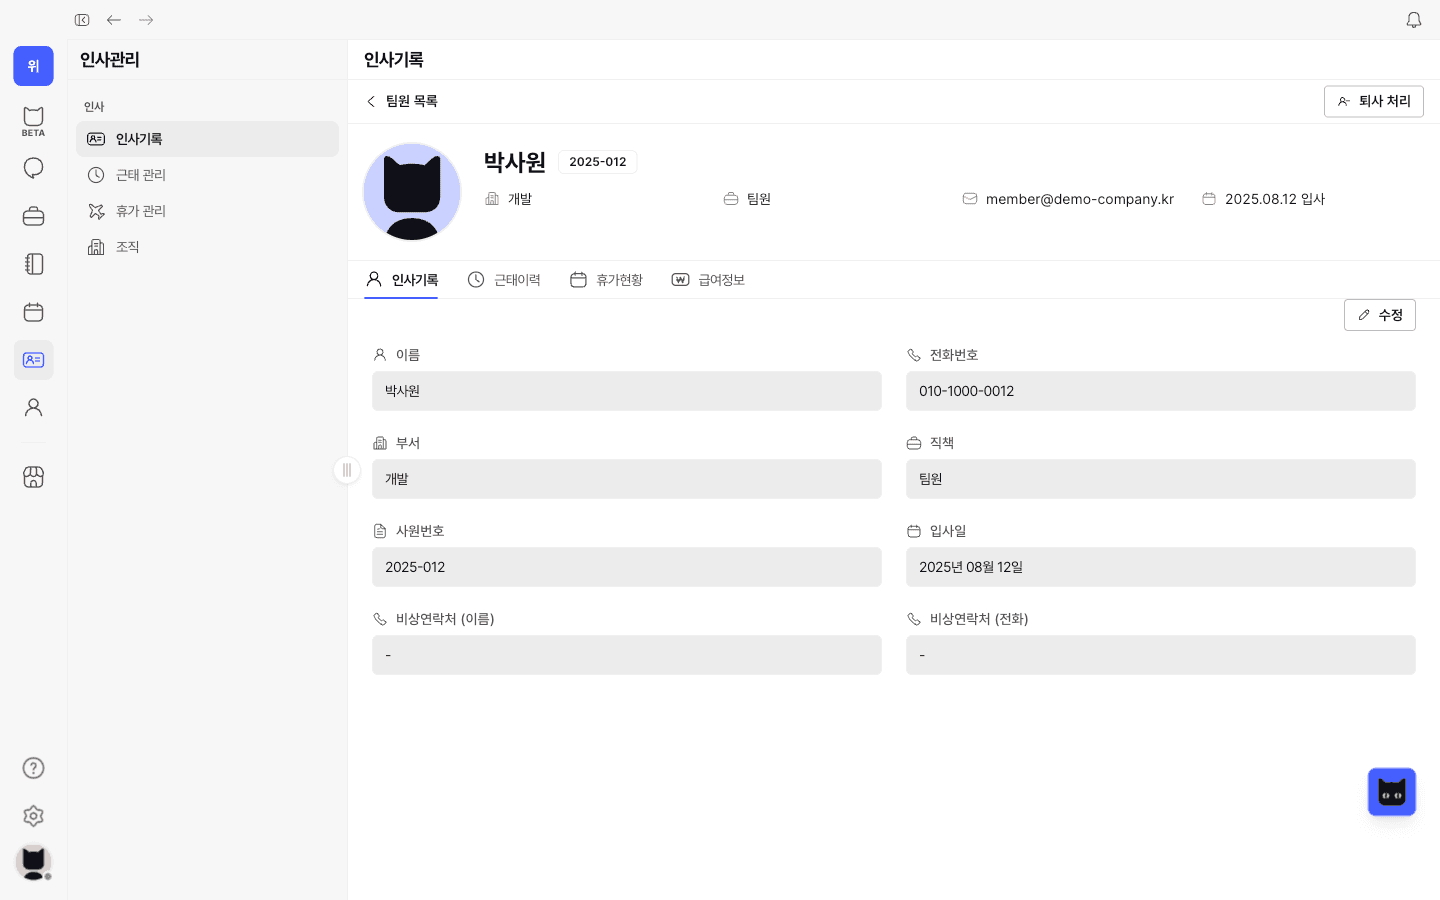Screen dimensions: 1440x900
Task: Go back with the left arrow
Action: 114,20
